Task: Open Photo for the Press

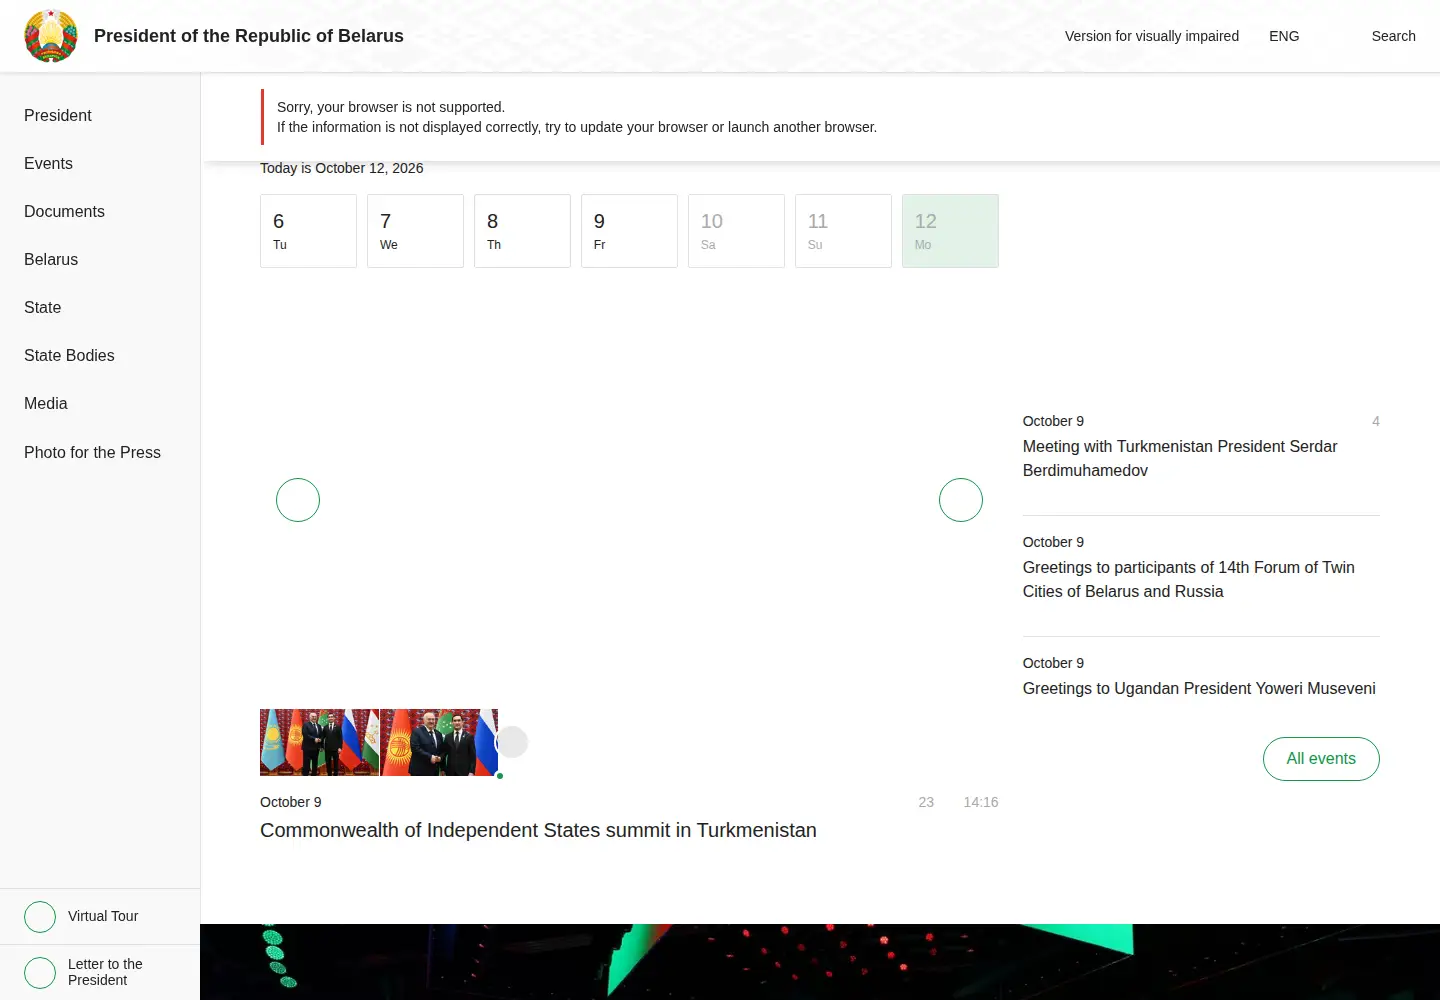Action: (x=92, y=452)
